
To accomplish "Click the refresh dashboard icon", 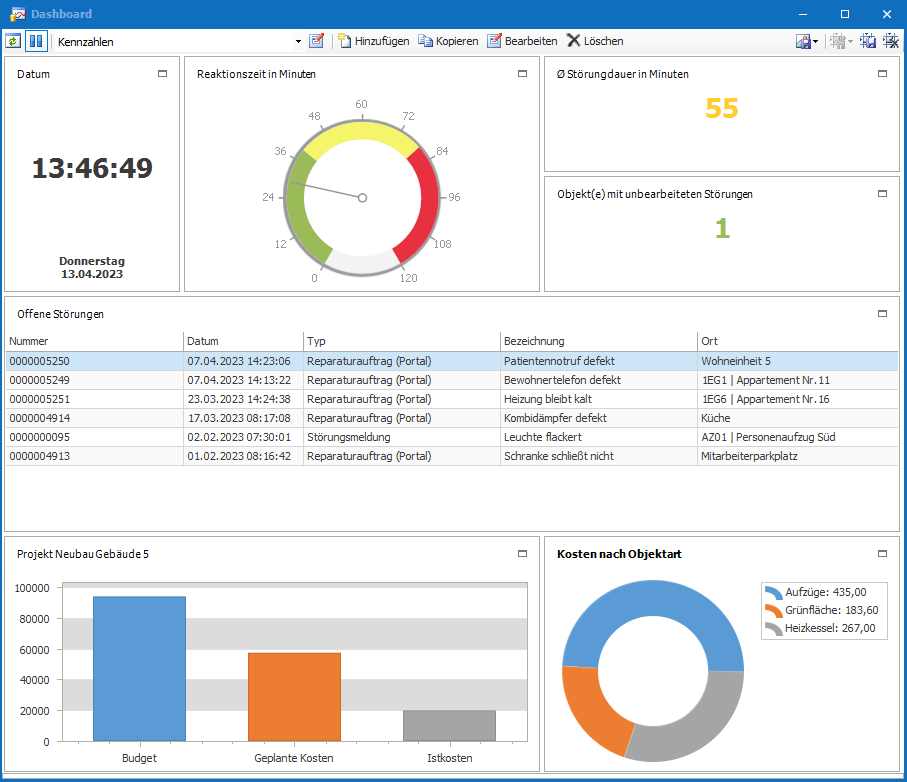I will [13, 41].
